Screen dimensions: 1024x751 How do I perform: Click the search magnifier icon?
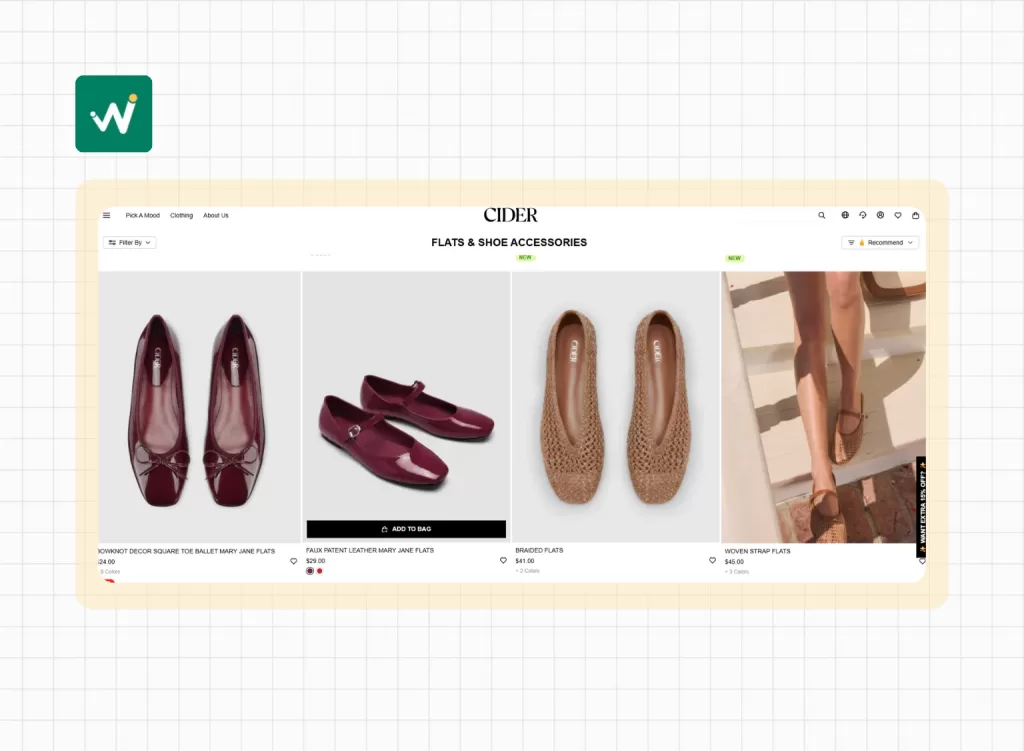point(822,215)
